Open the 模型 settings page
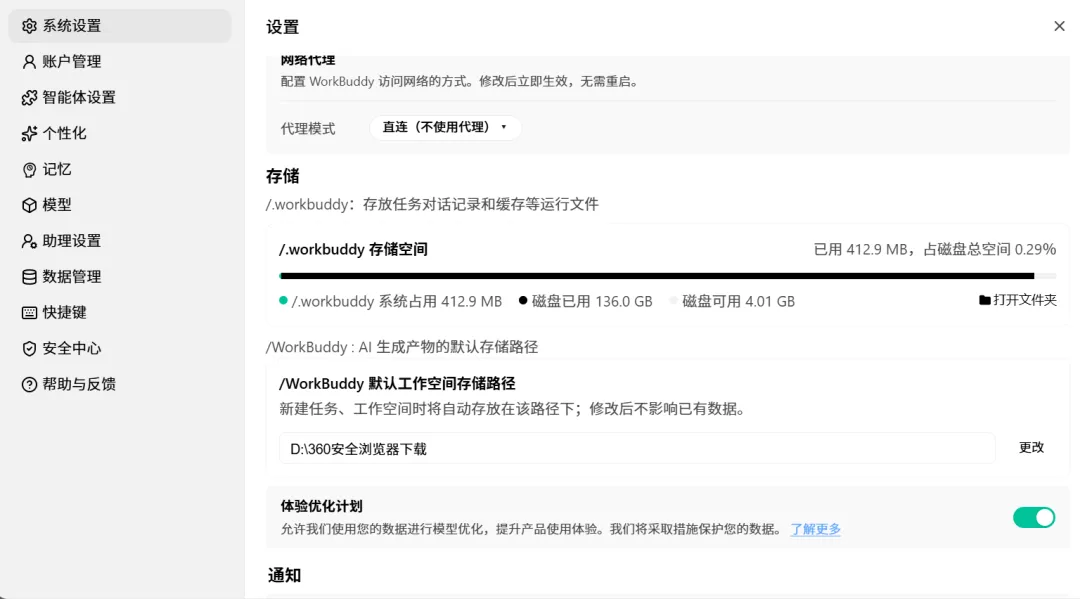1080x599 pixels. pos(120,205)
